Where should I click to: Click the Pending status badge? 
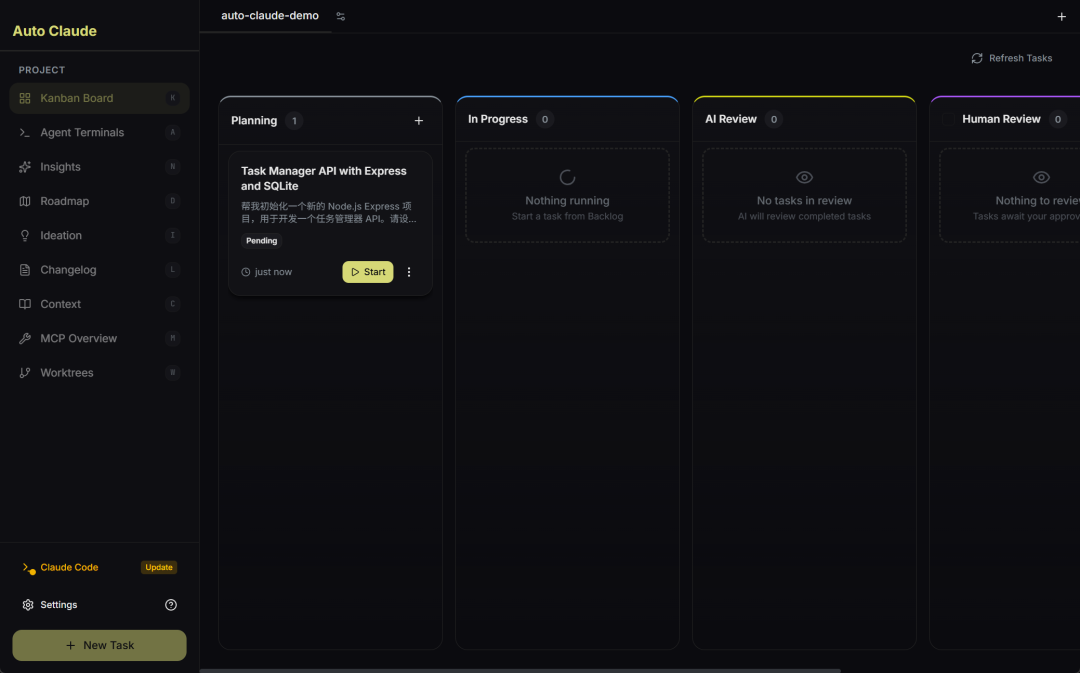[262, 240]
